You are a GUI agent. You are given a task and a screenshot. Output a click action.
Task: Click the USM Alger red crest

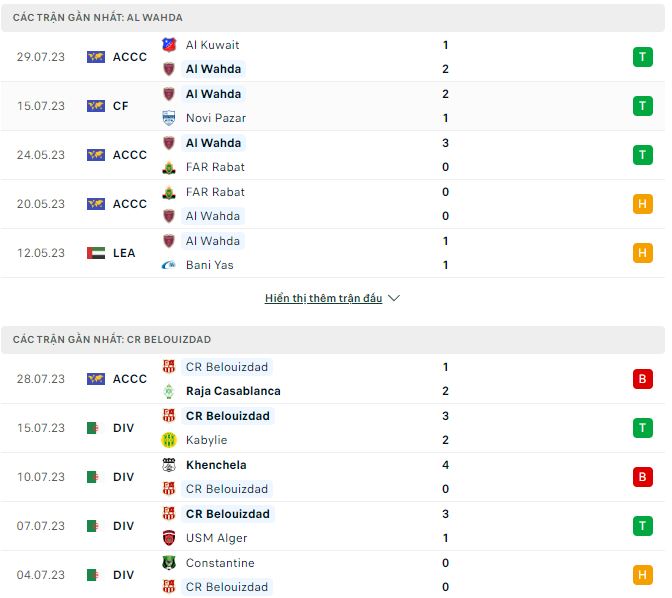(168, 538)
